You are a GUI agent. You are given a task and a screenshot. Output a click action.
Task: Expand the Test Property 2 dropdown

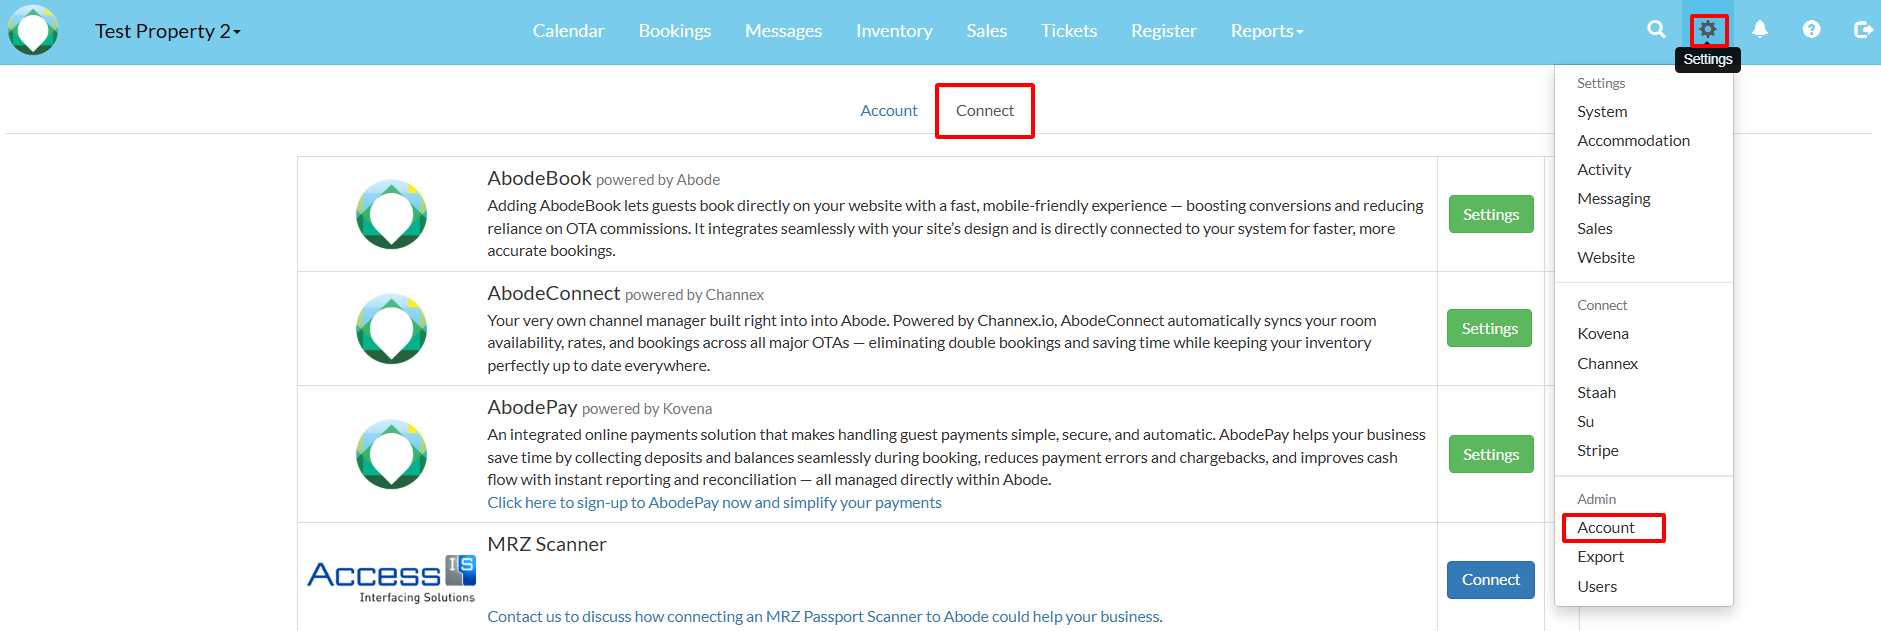168,31
